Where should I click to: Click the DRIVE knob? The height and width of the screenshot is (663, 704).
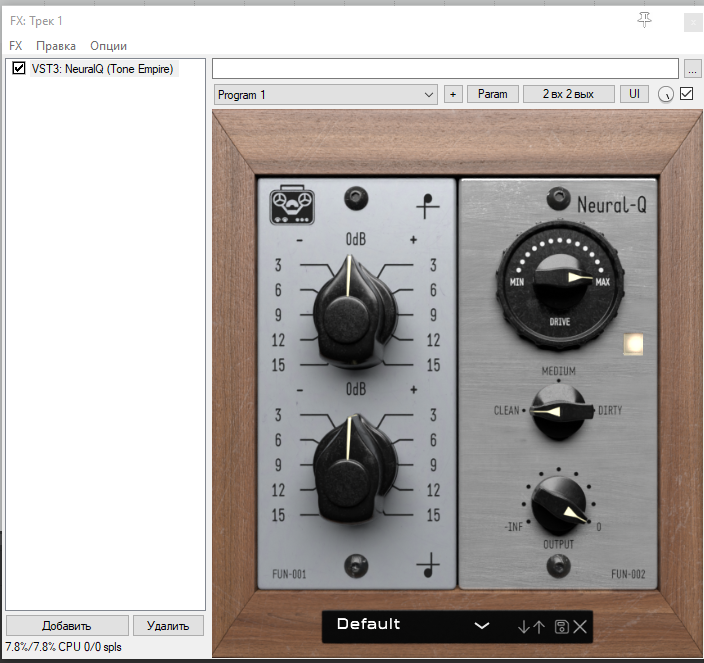coord(560,284)
